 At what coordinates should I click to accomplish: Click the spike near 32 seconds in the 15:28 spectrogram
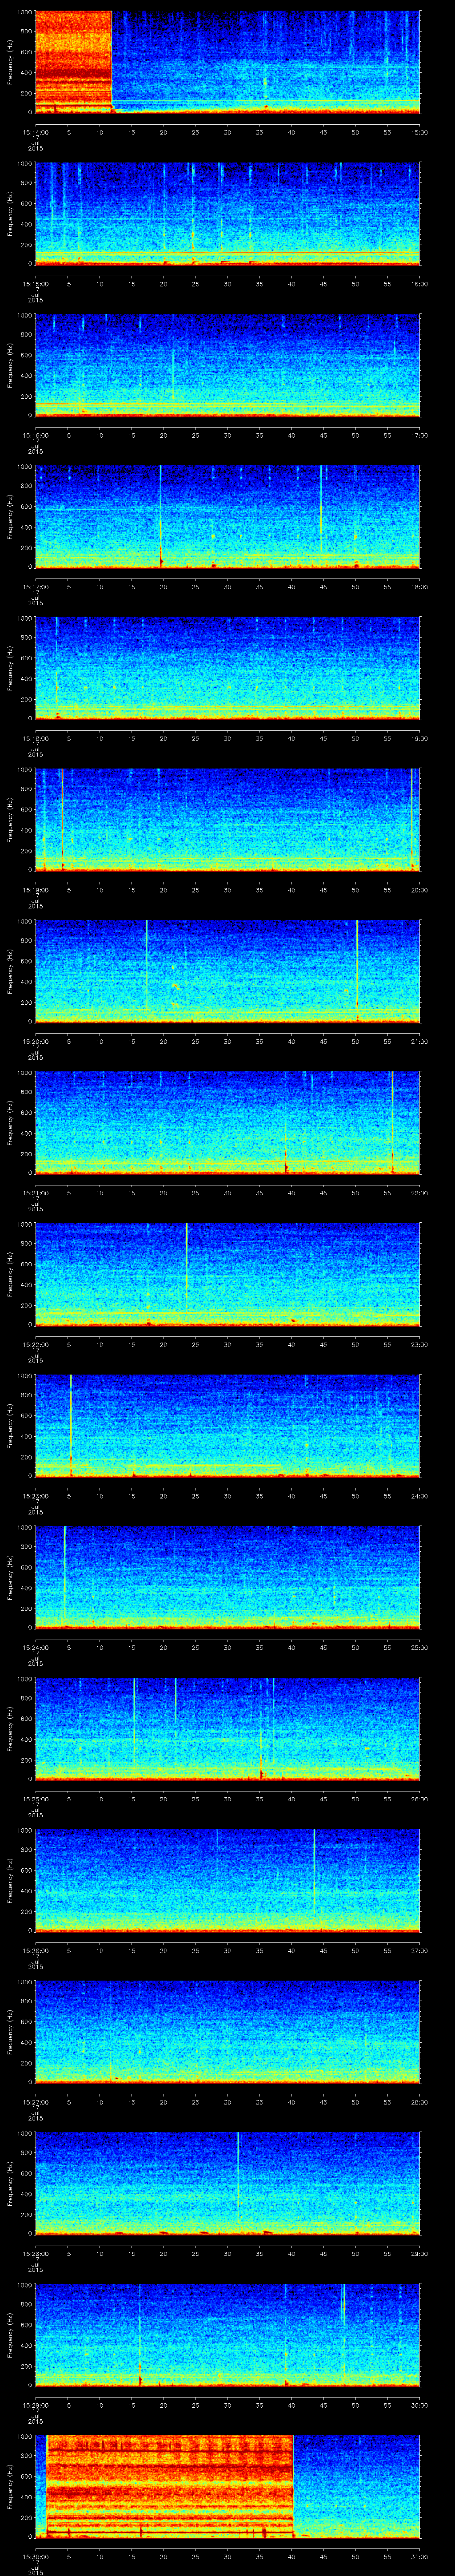point(238,2170)
